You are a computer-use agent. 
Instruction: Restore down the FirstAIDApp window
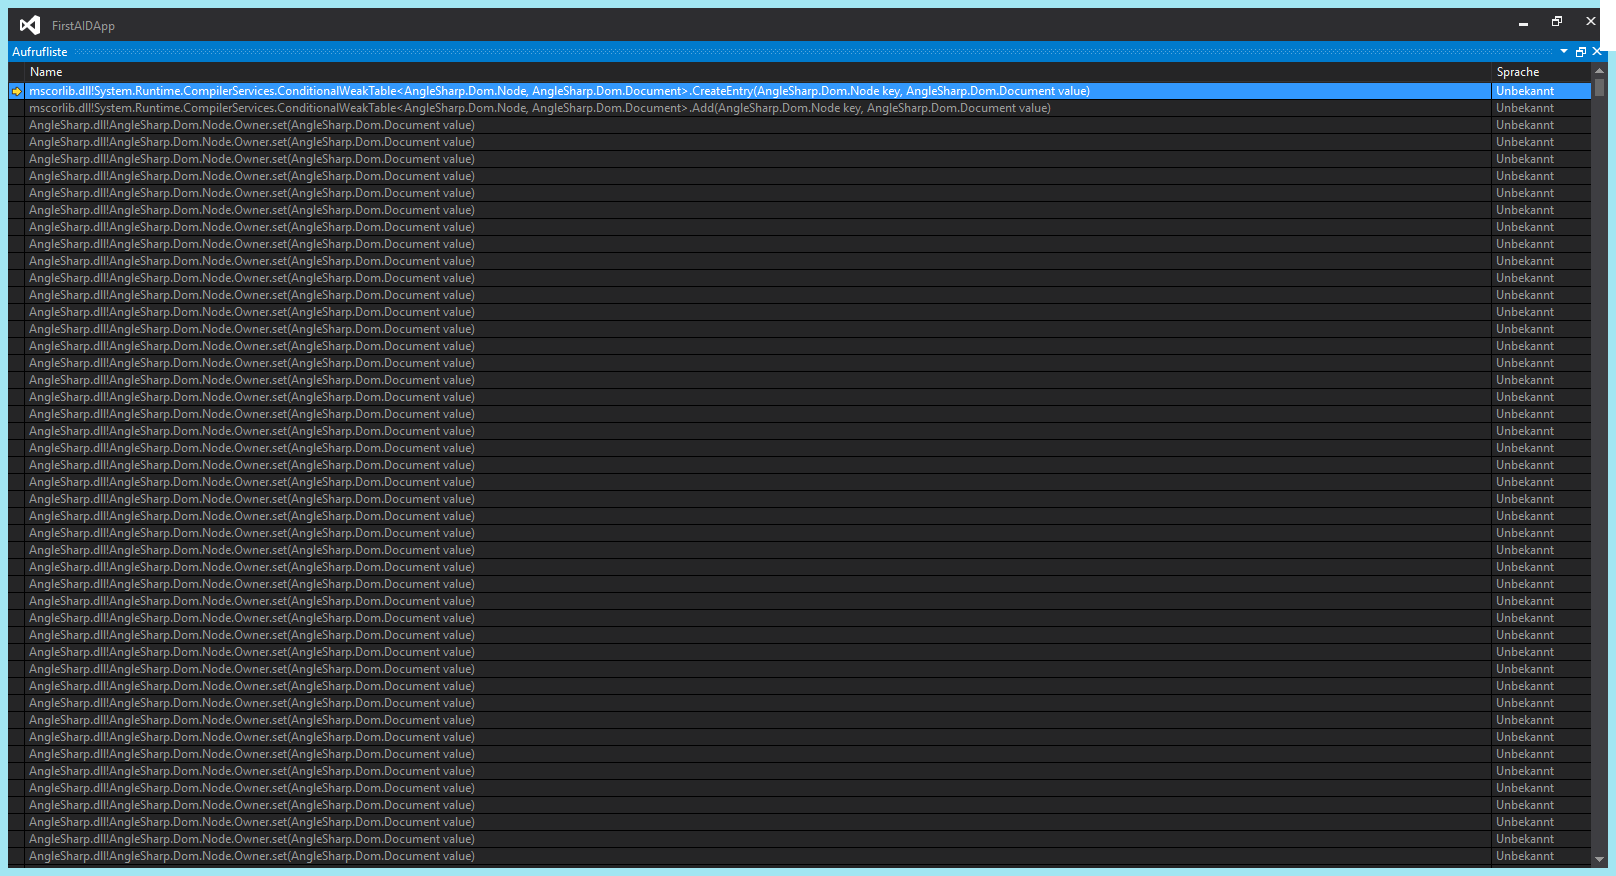point(1557,21)
